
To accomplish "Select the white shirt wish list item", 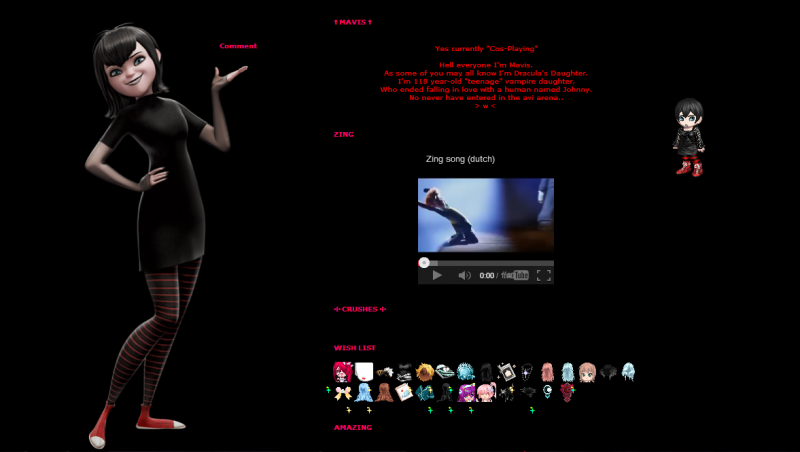I will point(363,372).
